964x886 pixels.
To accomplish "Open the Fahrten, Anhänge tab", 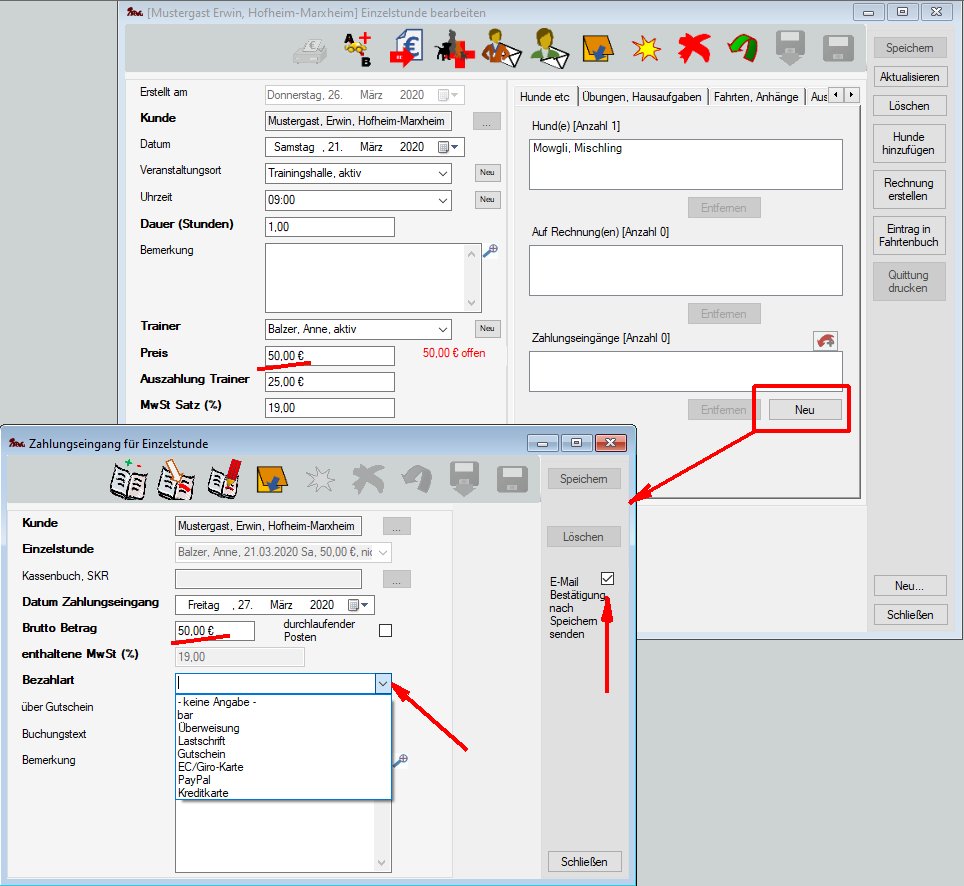I will click(x=755, y=97).
